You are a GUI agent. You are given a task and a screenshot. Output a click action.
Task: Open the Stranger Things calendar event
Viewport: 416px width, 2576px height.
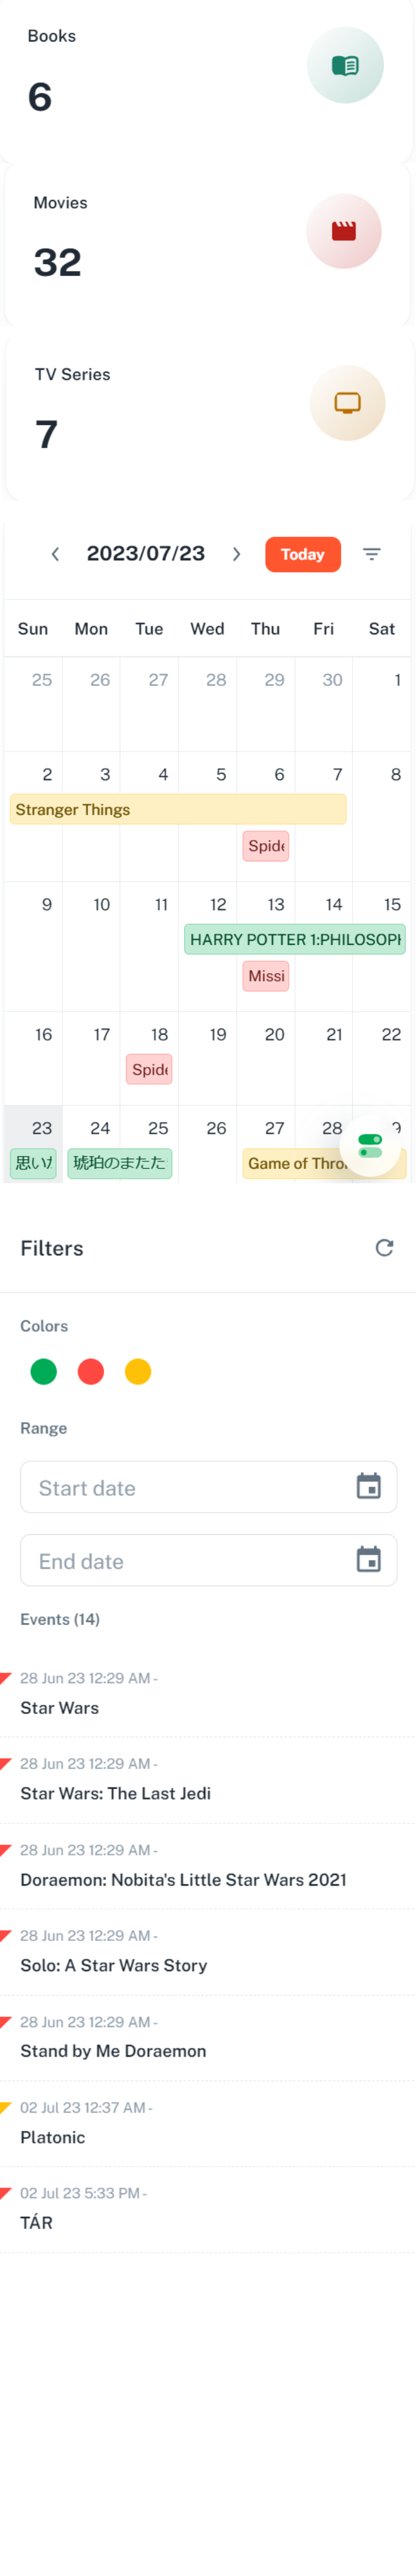(x=178, y=809)
